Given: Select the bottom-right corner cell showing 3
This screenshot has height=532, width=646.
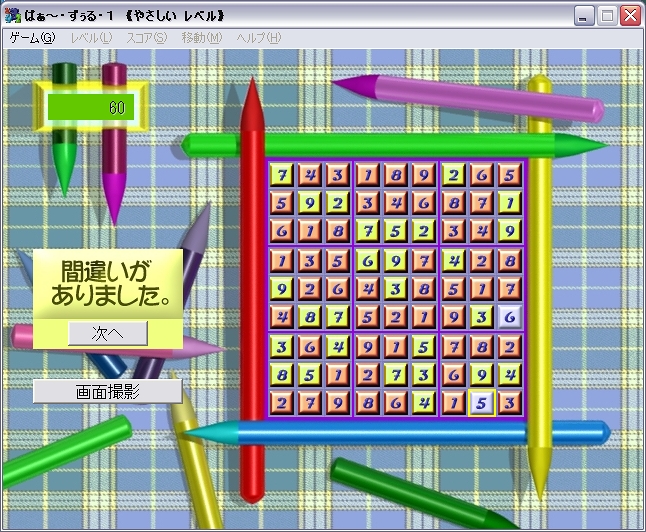Looking at the screenshot, I should point(510,404).
